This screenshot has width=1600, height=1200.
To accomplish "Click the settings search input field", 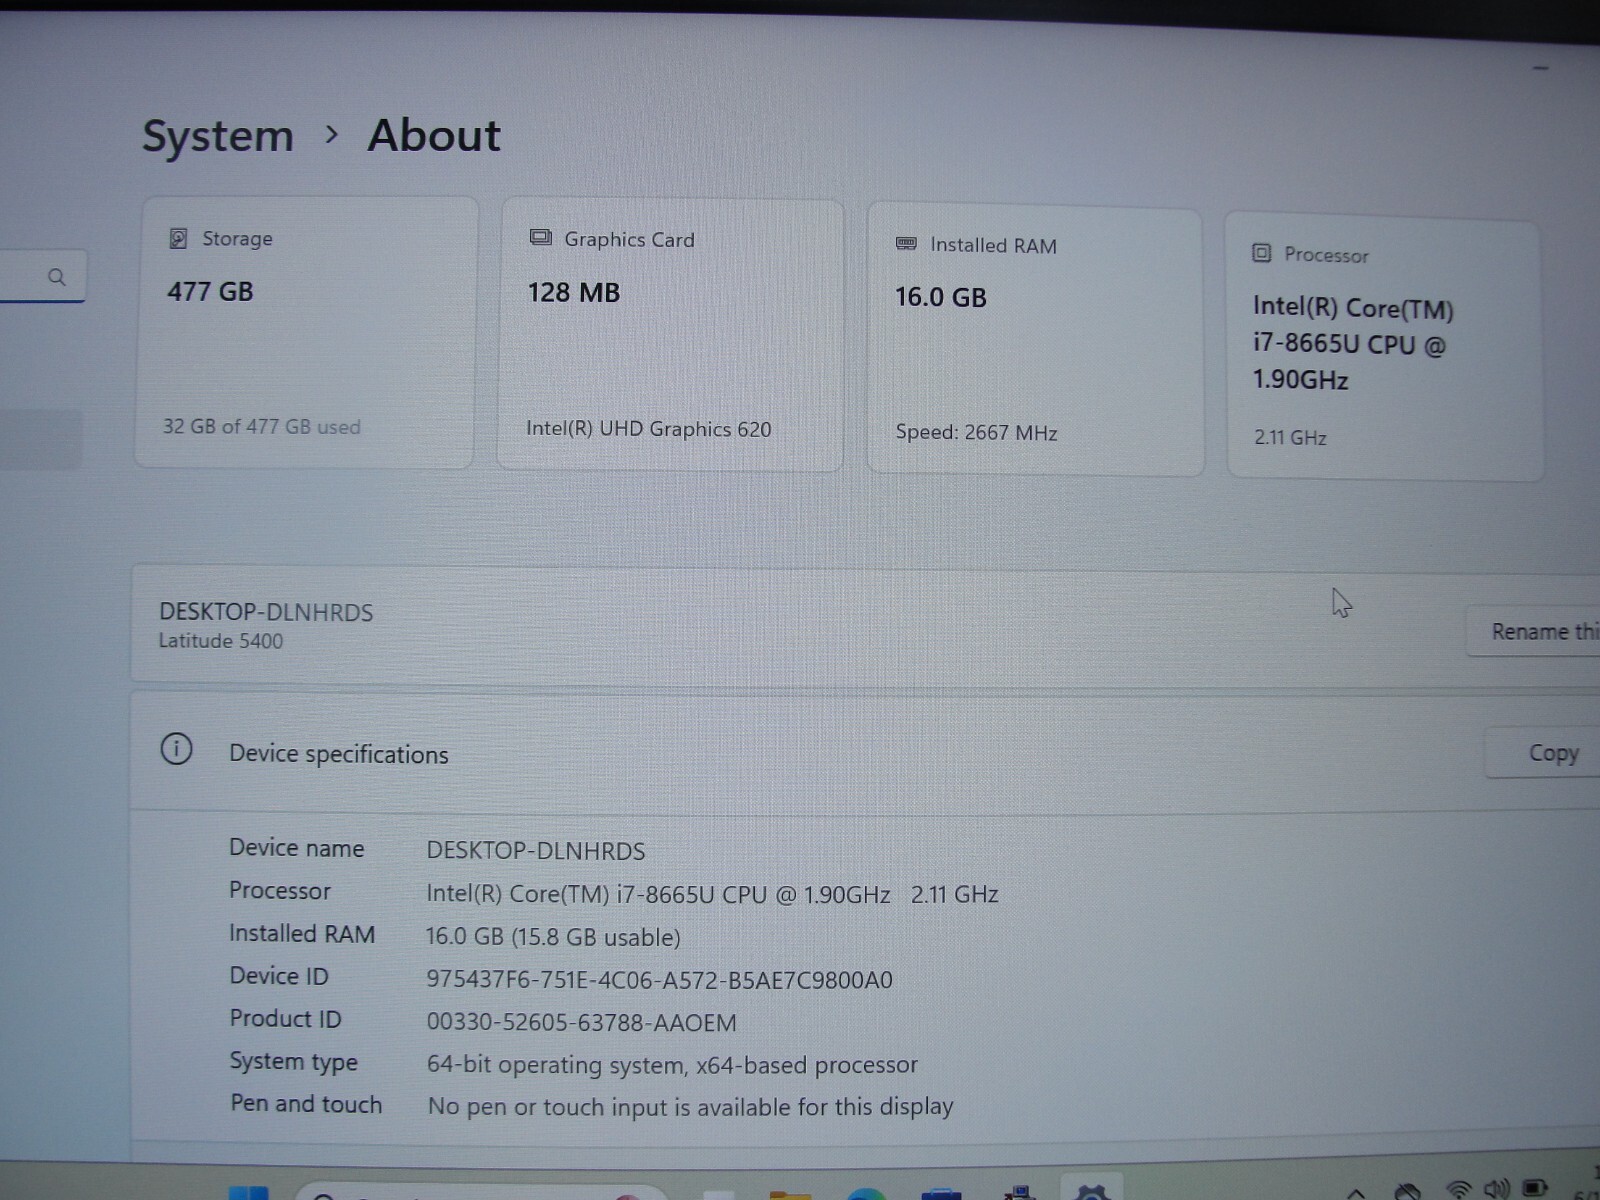I will point(42,277).
